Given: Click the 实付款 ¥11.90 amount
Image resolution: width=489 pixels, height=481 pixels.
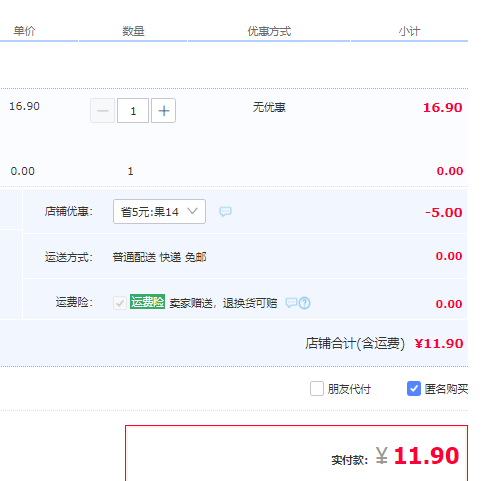Looking at the screenshot, I should click(x=417, y=456).
